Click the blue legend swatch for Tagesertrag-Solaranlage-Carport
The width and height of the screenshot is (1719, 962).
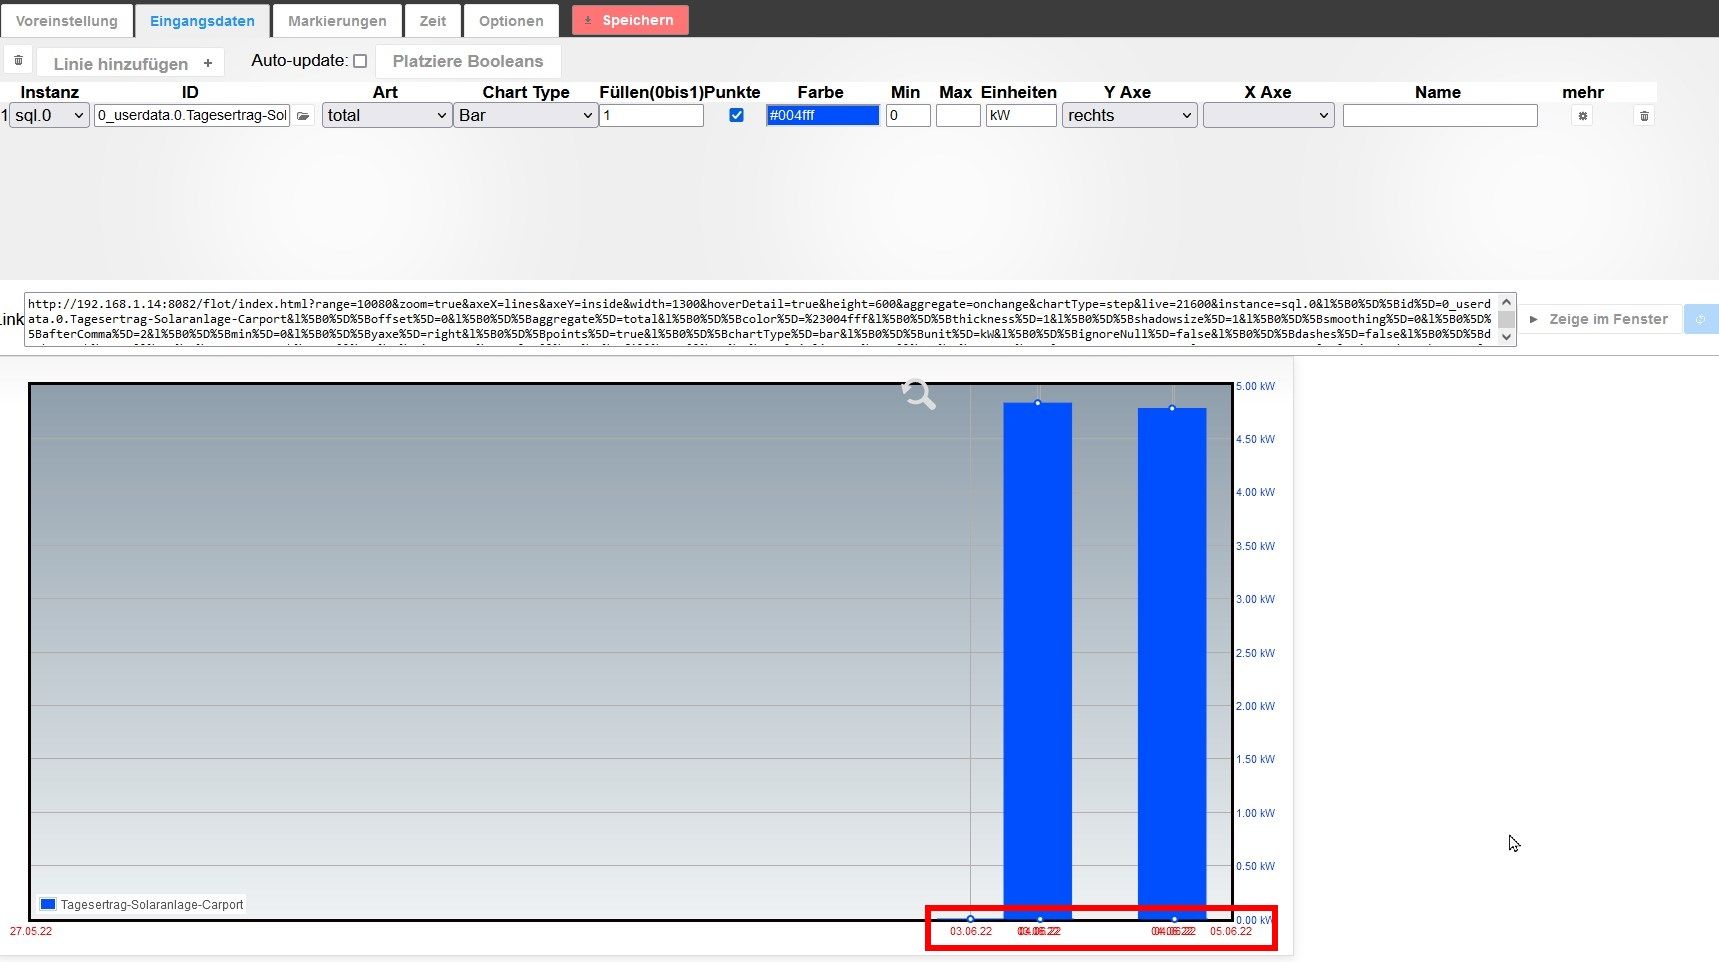coord(47,904)
